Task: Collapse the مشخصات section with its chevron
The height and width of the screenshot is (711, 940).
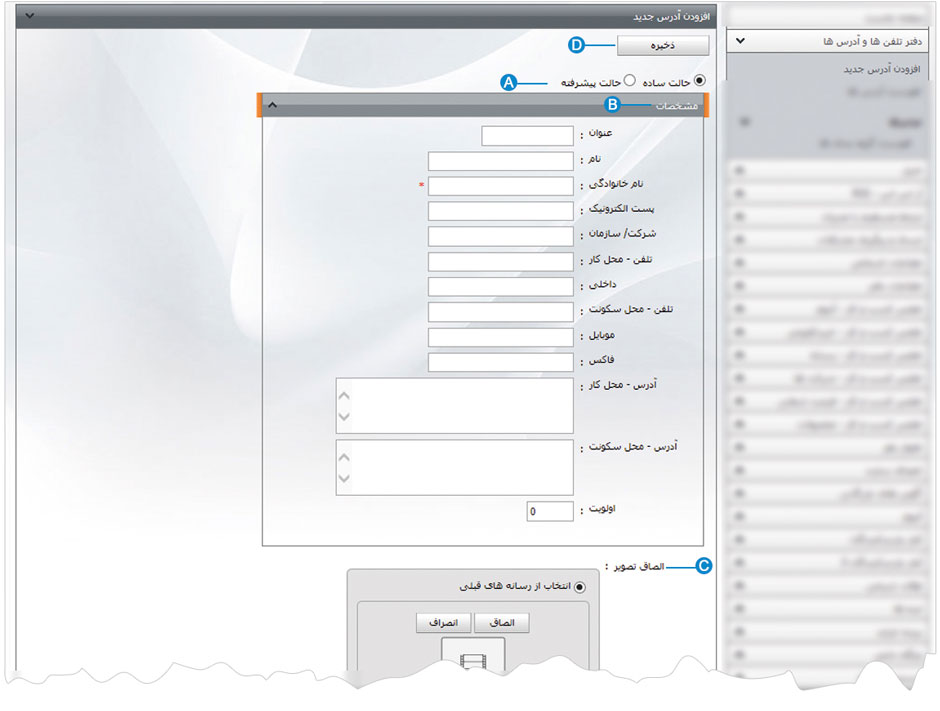Action: [273, 105]
